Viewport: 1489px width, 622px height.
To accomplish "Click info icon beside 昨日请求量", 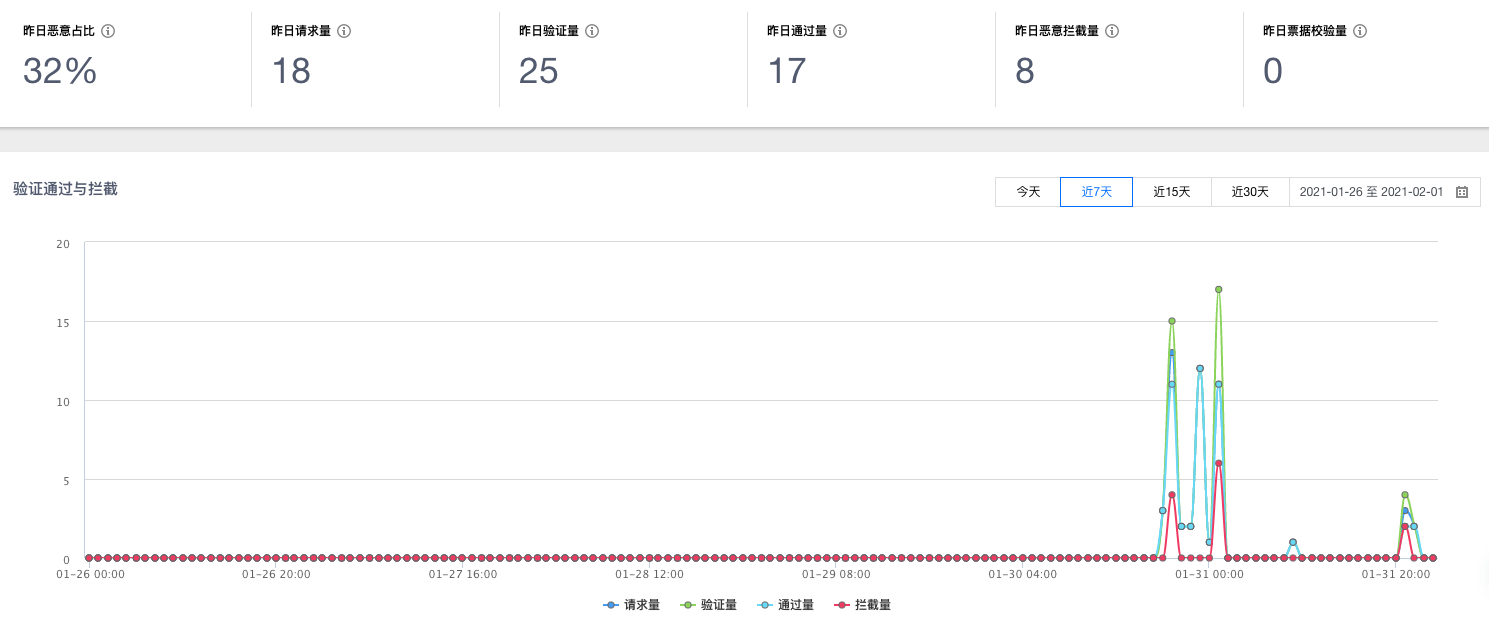I will pos(344,31).
